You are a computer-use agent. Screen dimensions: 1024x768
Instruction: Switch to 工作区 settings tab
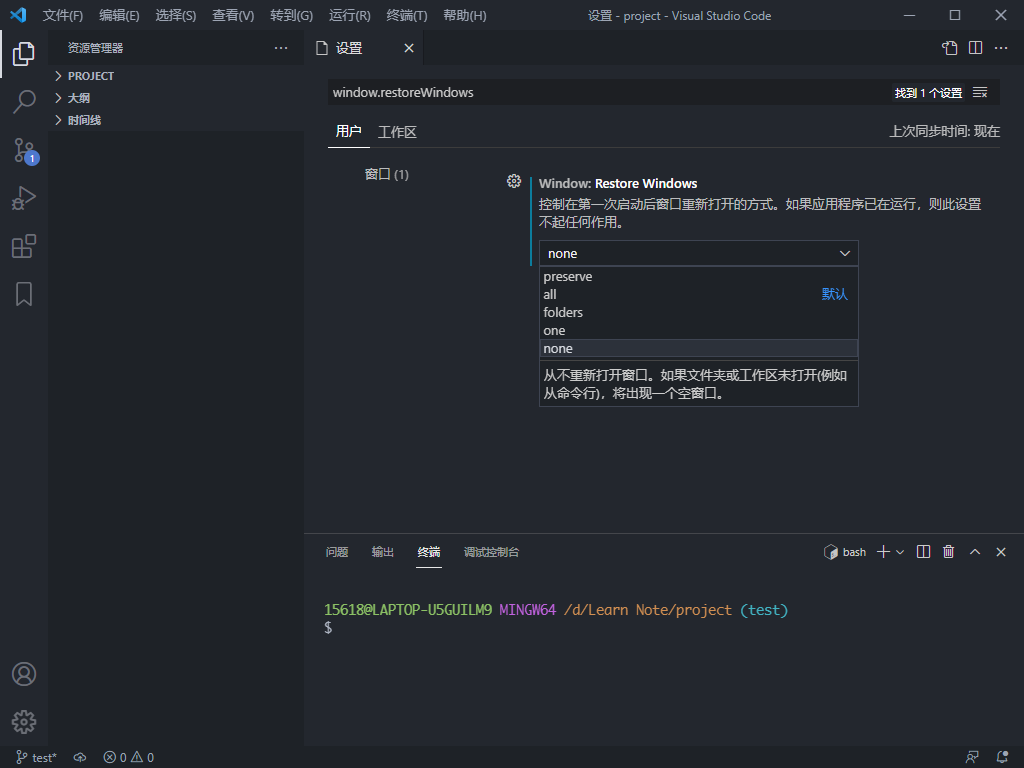397,132
